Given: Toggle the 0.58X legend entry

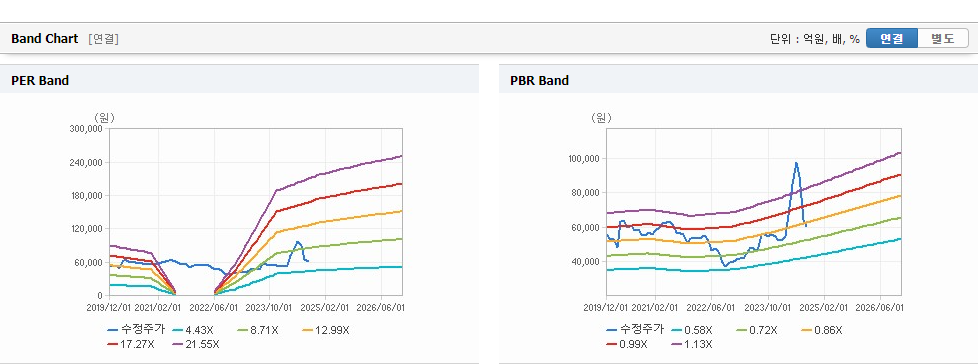Looking at the screenshot, I should pyautogui.click(x=692, y=330).
